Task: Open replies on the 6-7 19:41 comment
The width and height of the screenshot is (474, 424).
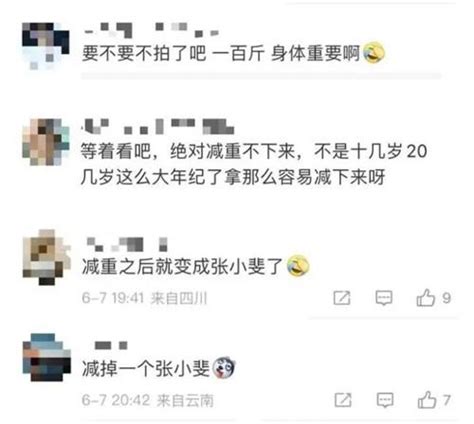Action: [384, 298]
